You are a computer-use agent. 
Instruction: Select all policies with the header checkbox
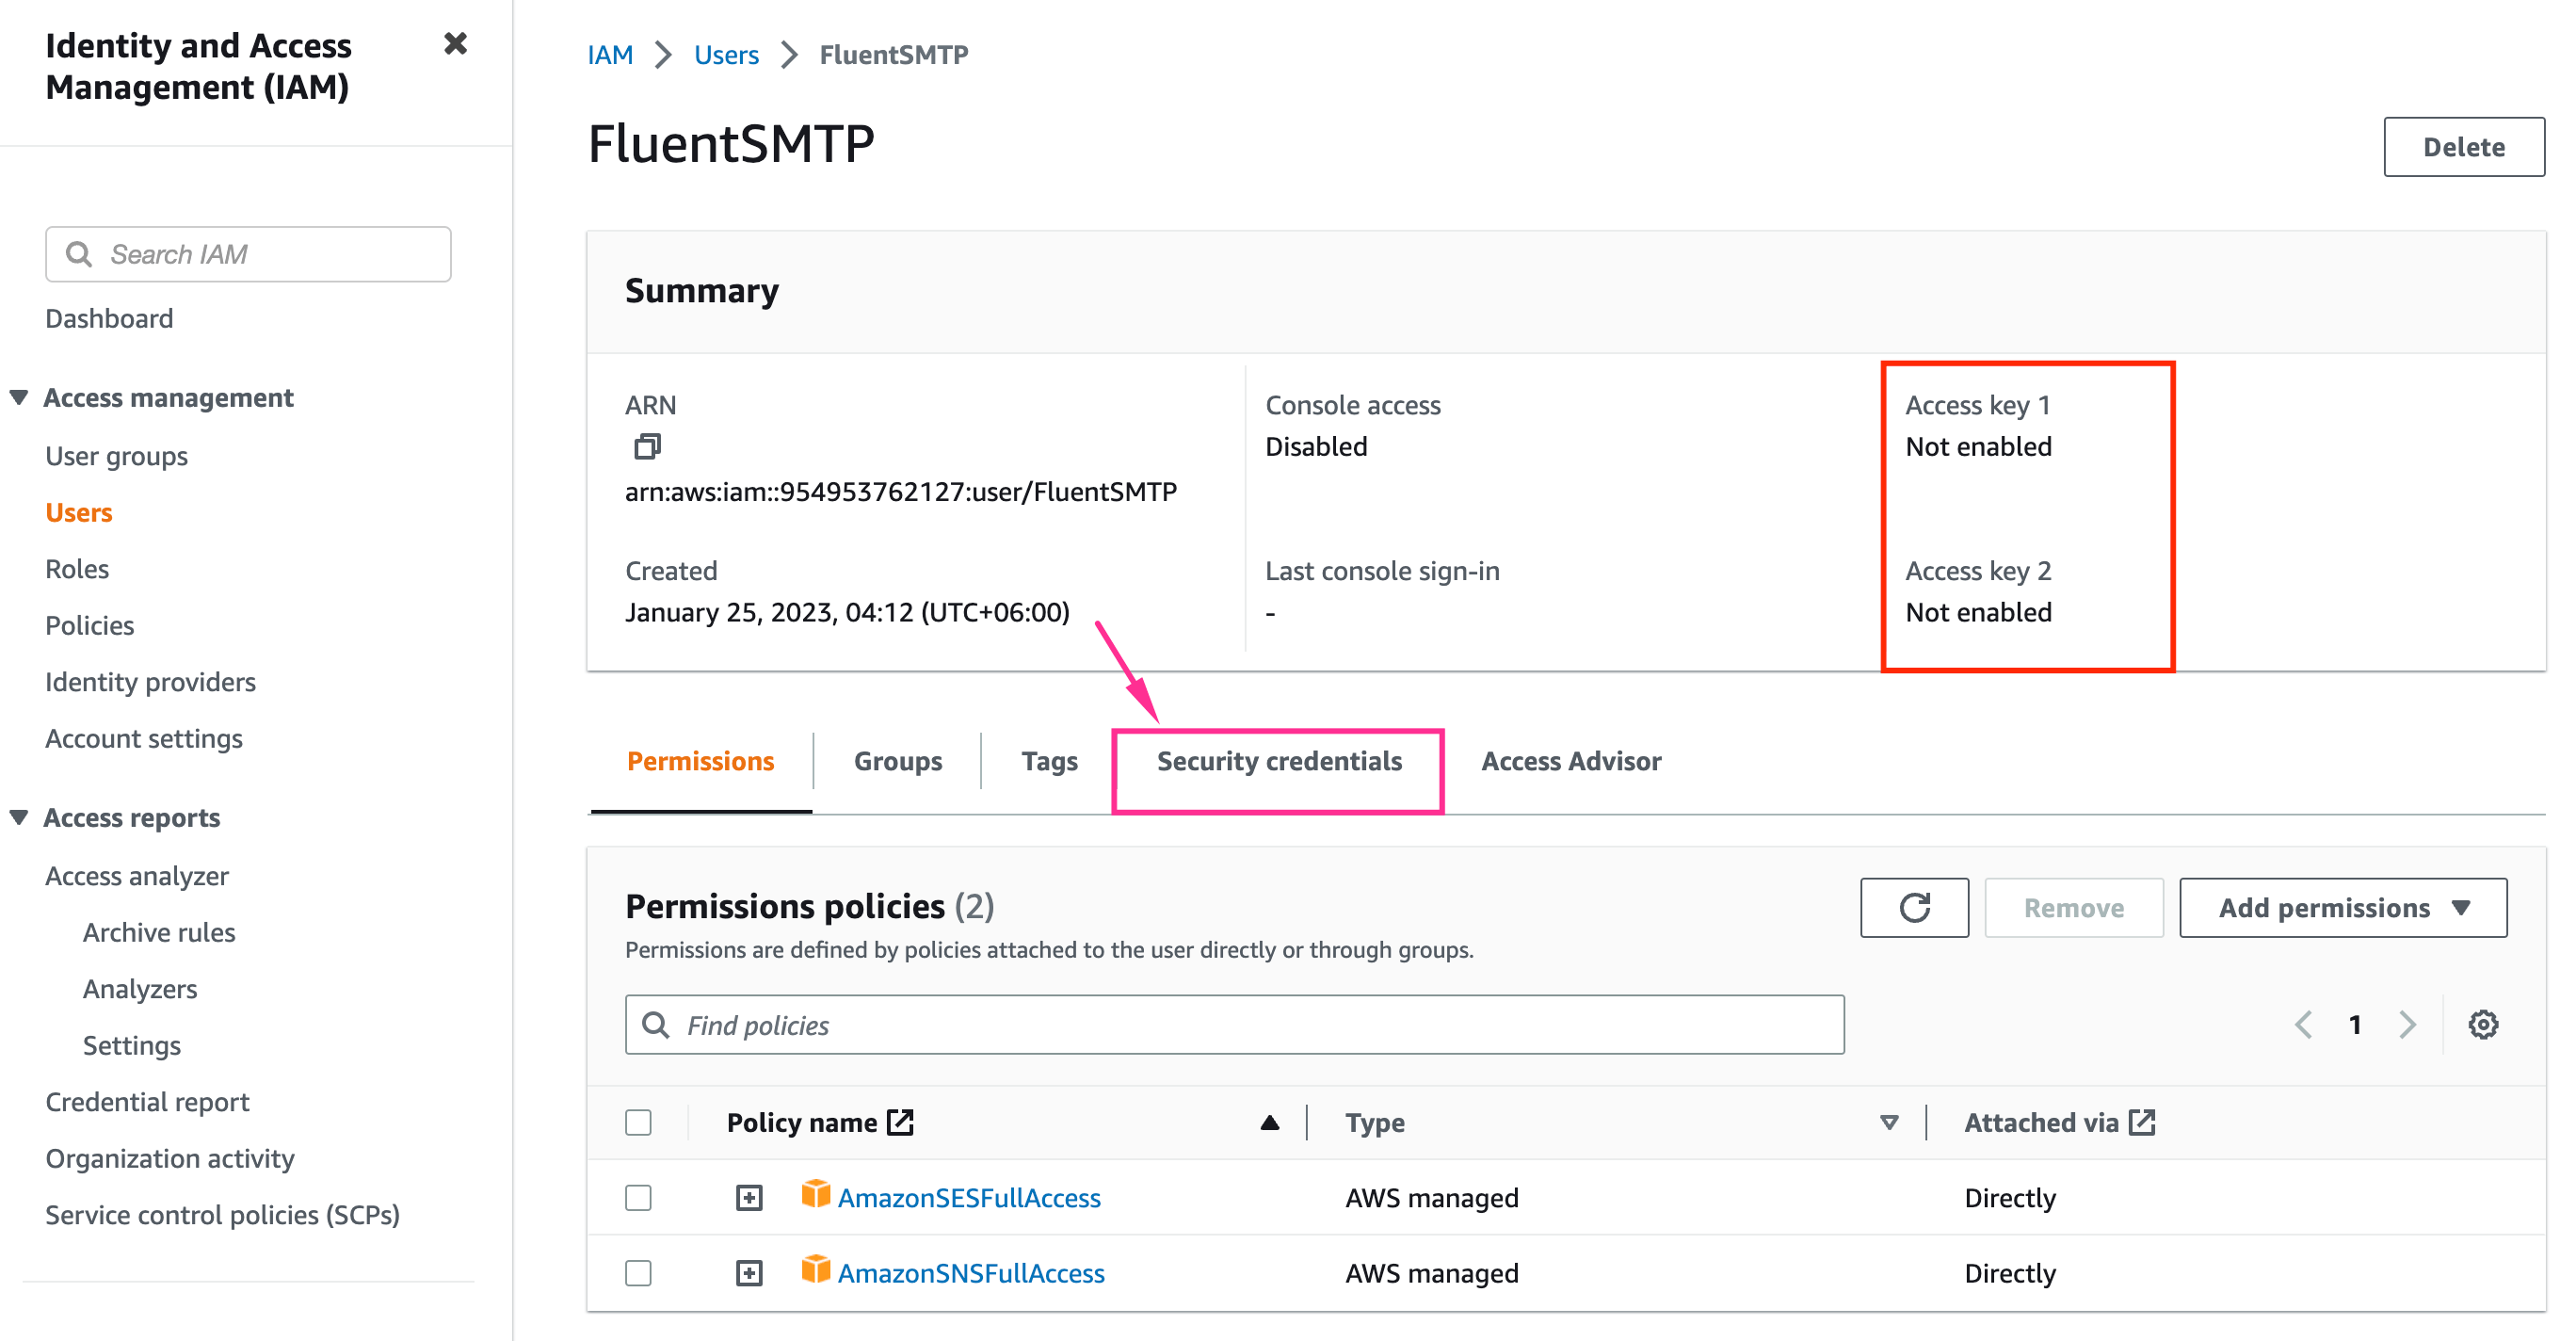(638, 1122)
